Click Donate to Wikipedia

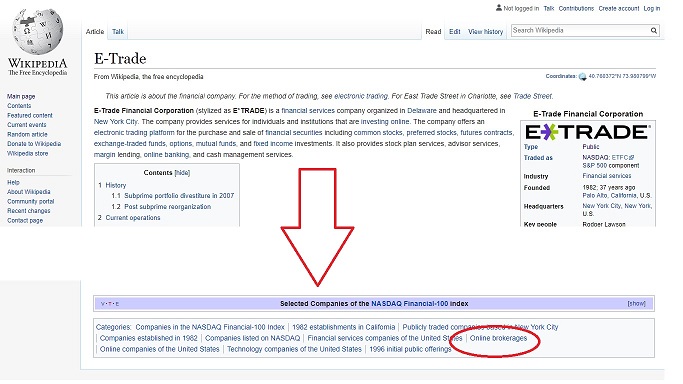click(34, 144)
